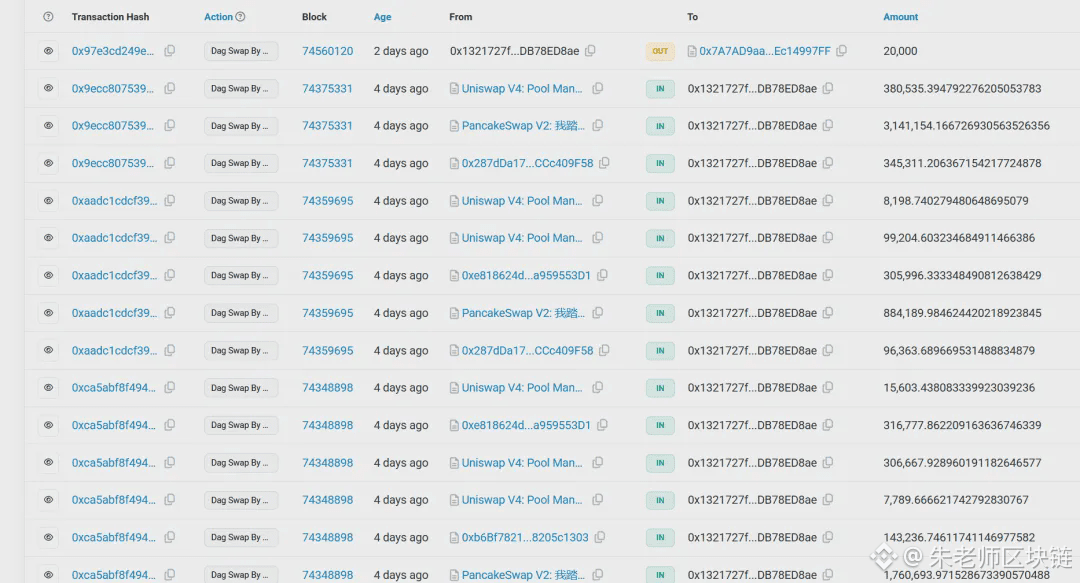1080x583 pixels.
Task: Copy To address 0x7A7AD9aa...Ec14997FF
Action: point(842,50)
